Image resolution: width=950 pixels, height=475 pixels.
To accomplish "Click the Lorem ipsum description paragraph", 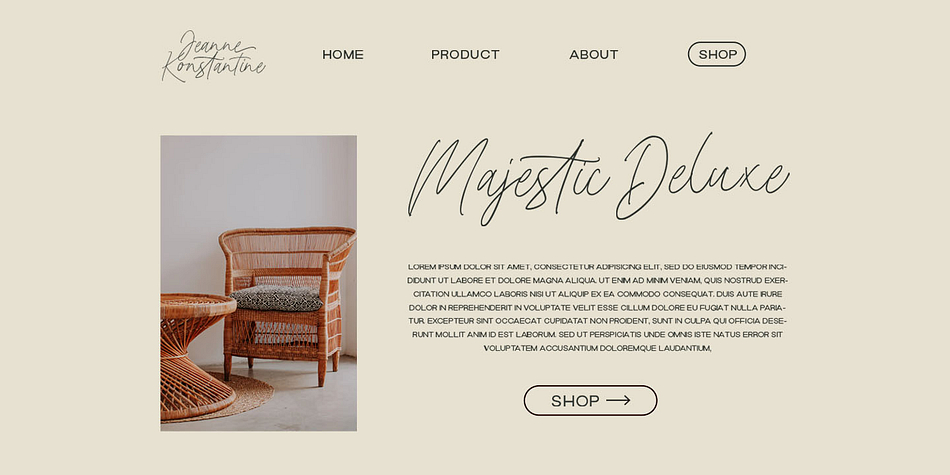I will 597,307.
